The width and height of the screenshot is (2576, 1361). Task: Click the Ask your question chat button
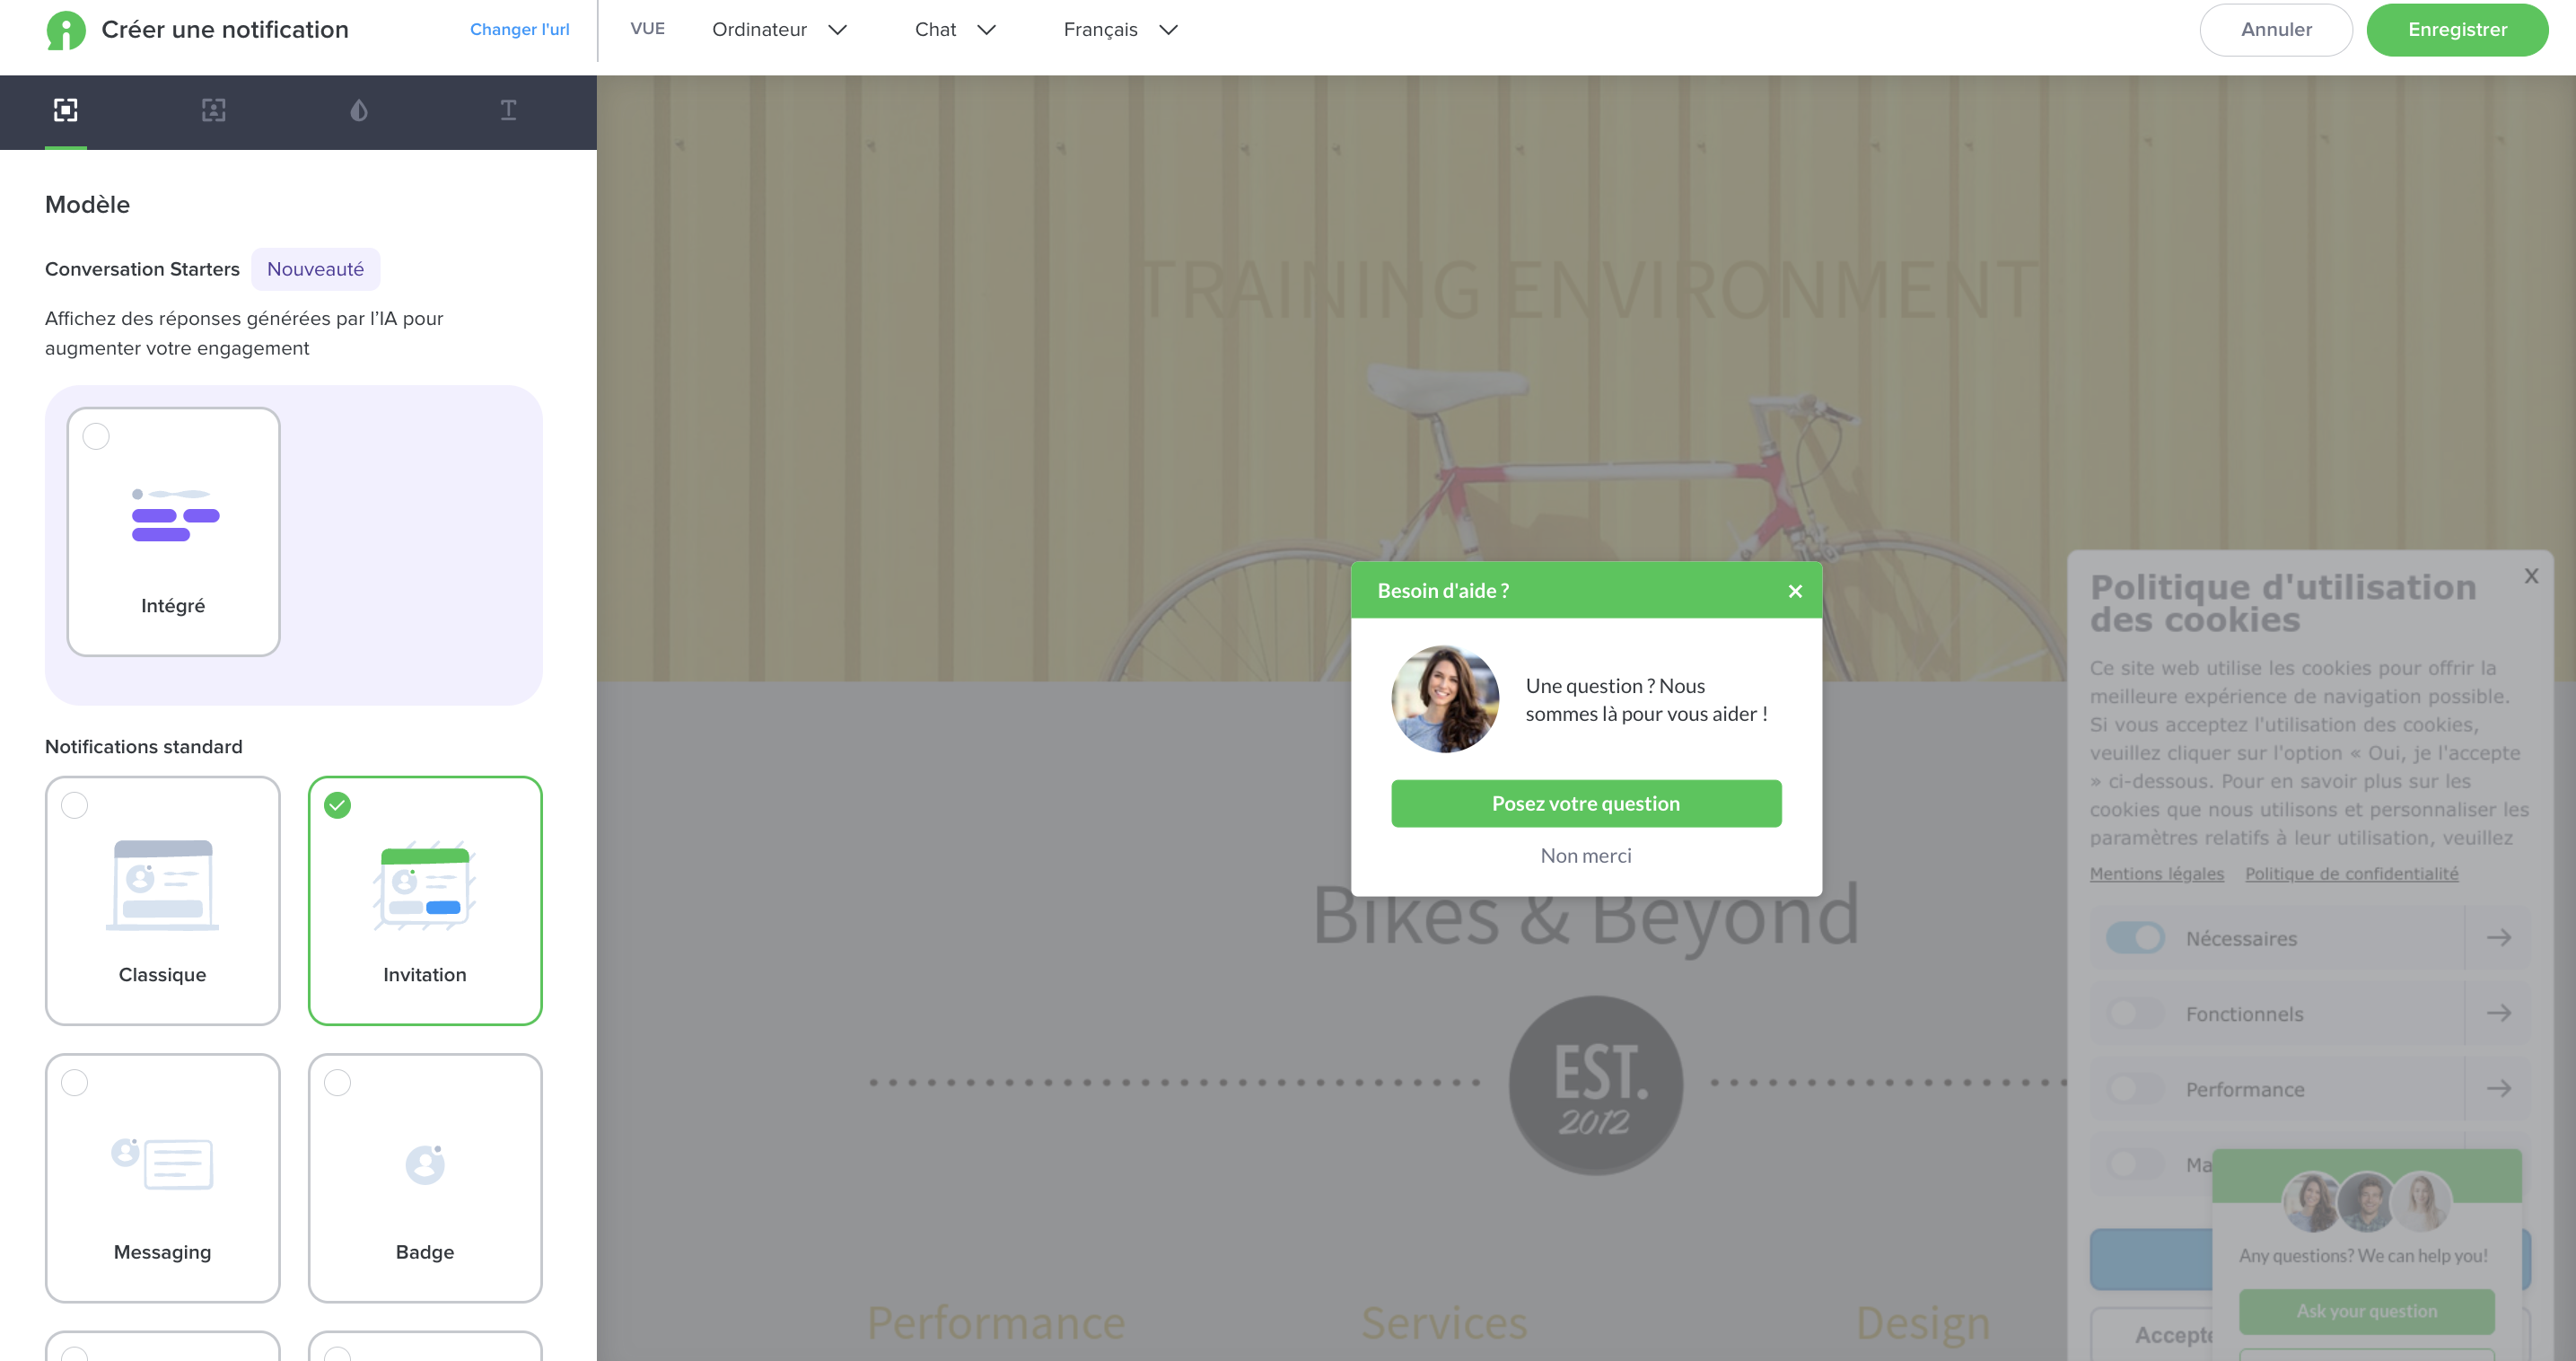coord(2366,1311)
